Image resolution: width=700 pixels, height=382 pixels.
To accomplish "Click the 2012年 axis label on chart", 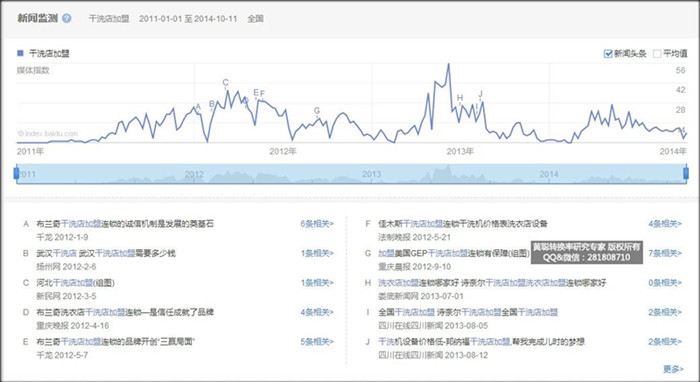I will pyautogui.click(x=283, y=152).
